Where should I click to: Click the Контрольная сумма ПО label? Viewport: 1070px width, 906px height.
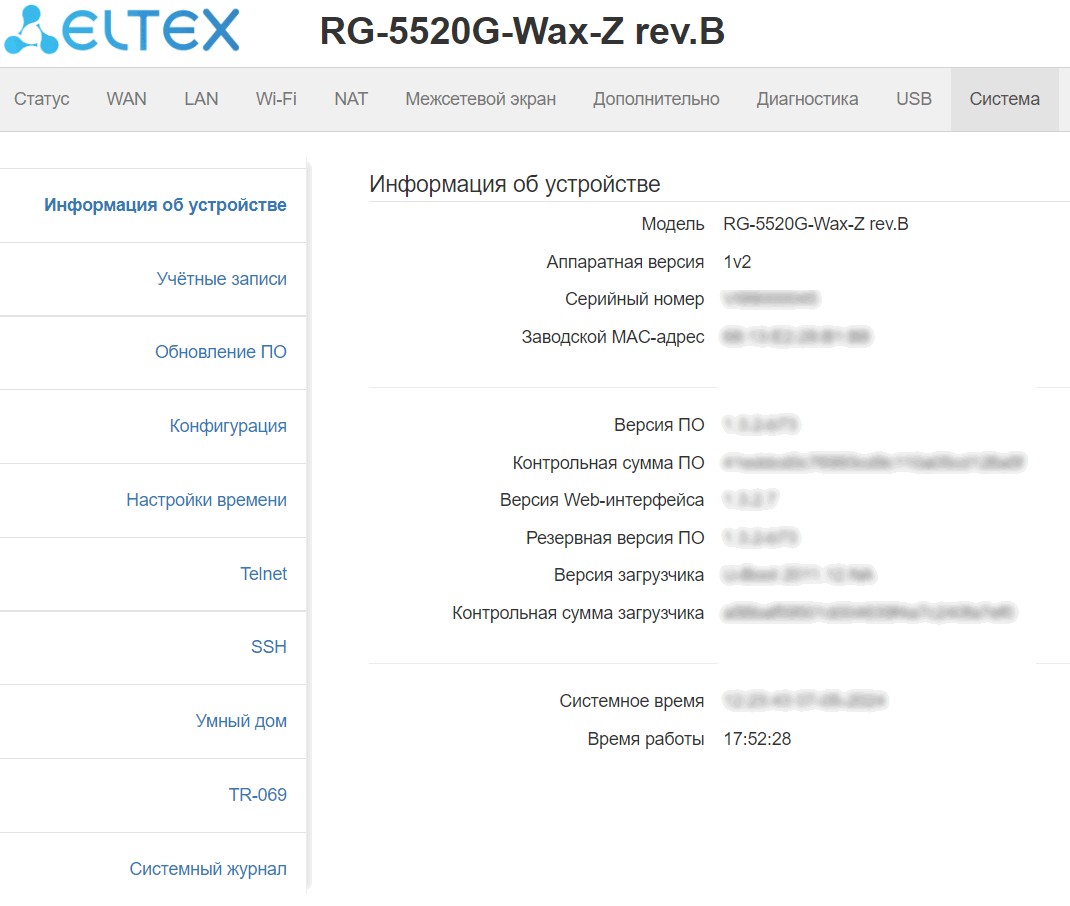click(608, 463)
